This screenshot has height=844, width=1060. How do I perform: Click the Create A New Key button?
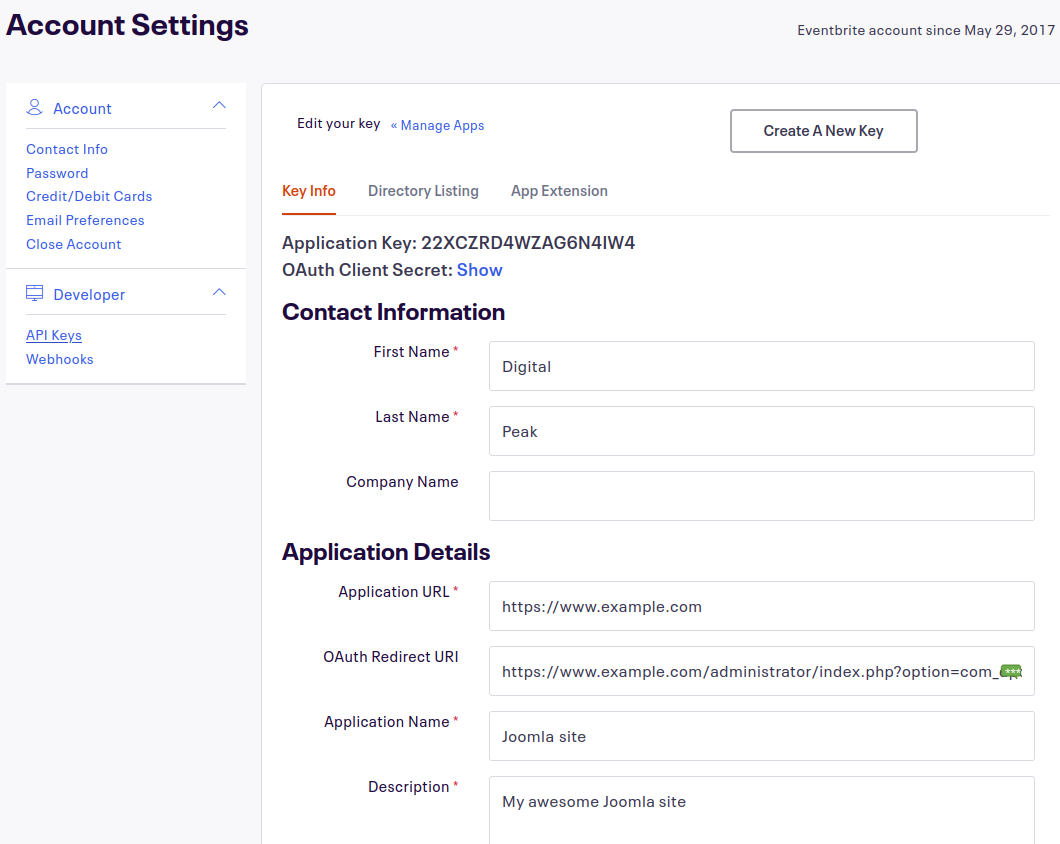[x=823, y=131]
